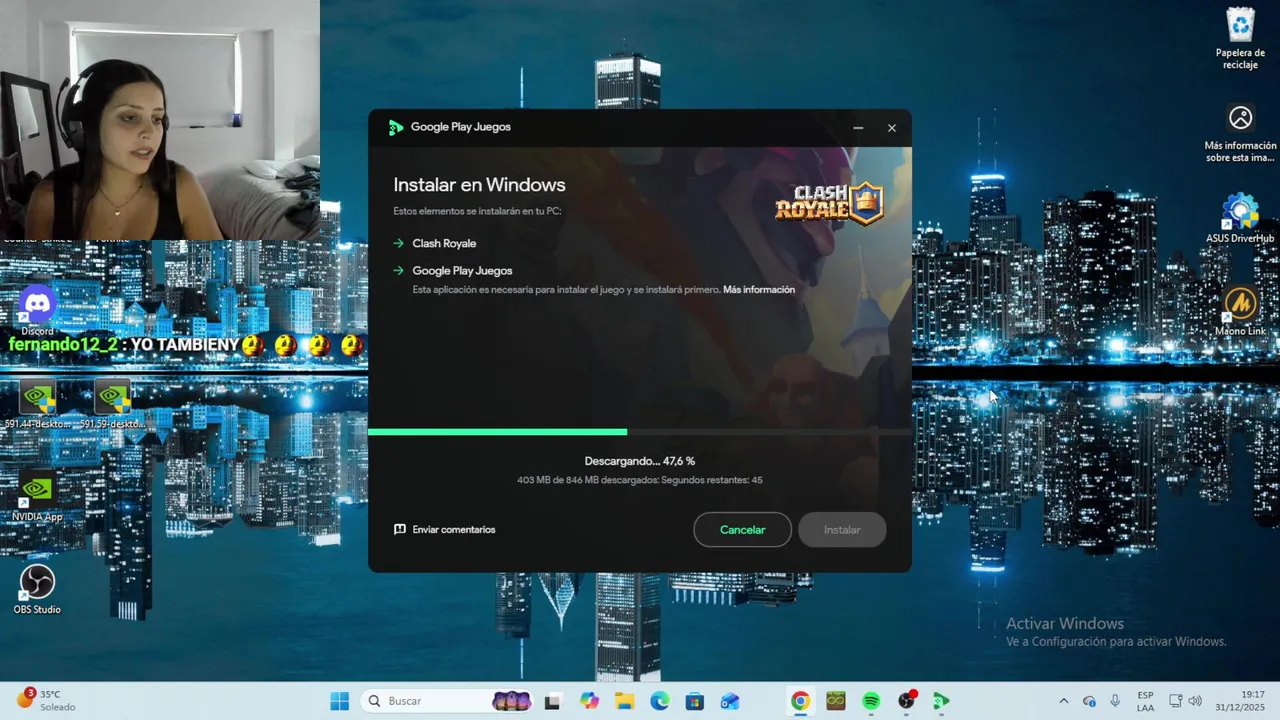
Task: Open Outlook from the taskbar
Action: tap(730, 701)
